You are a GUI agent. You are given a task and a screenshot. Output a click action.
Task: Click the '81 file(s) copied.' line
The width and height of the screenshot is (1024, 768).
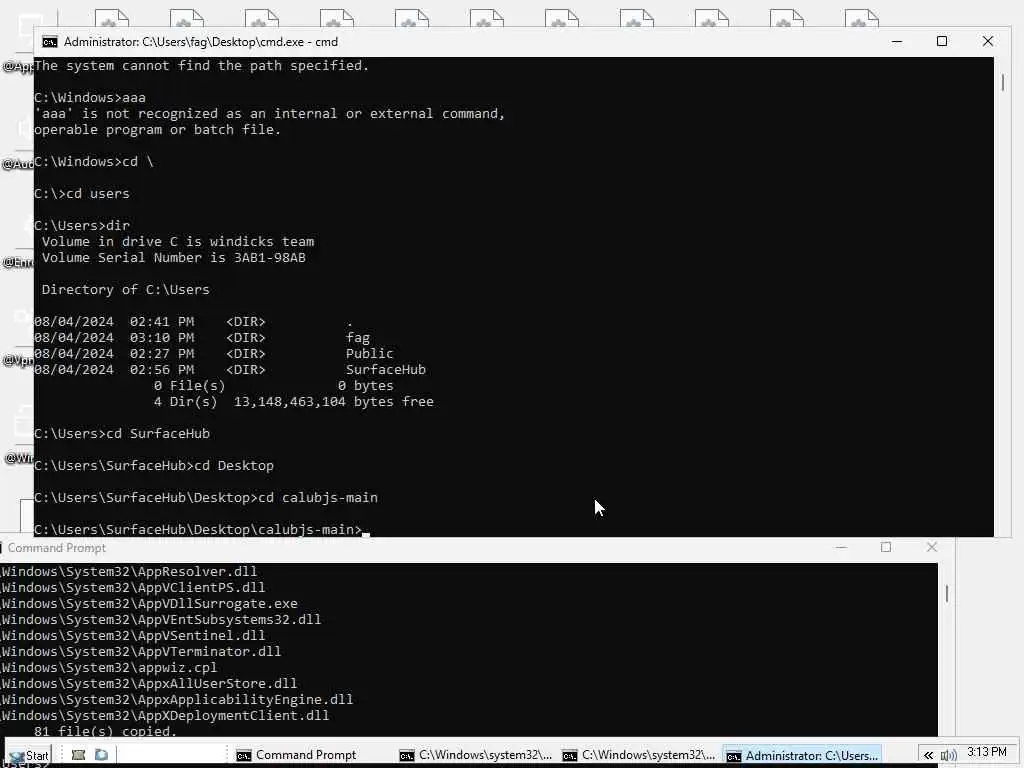[105, 731]
